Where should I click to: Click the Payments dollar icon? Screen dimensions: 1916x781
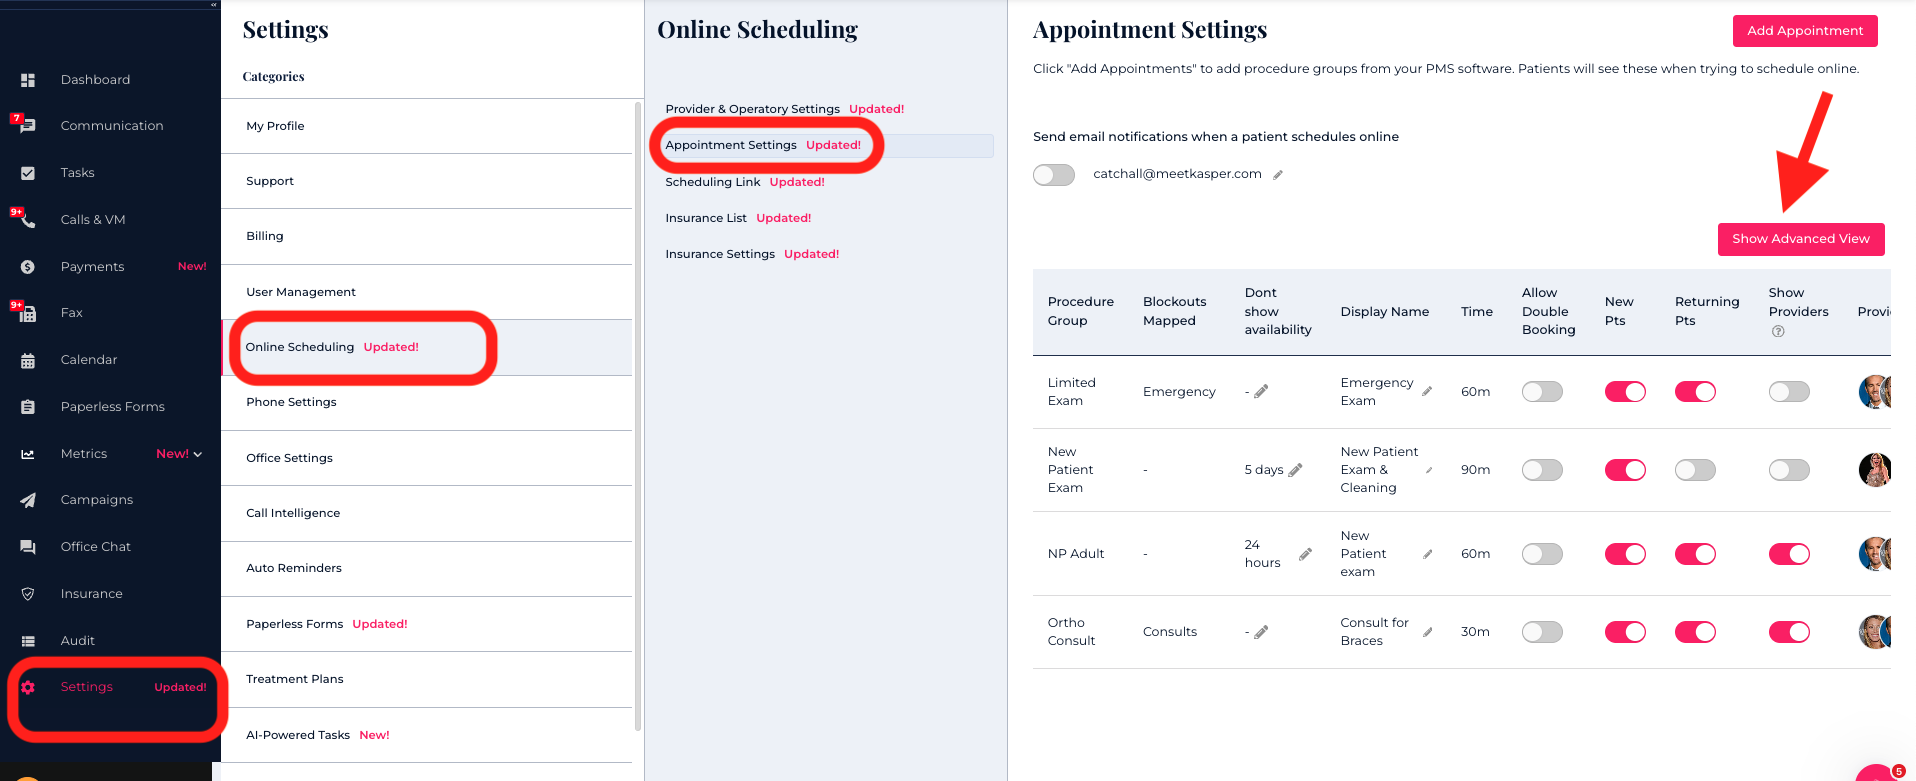pyautogui.click(x=28, y=267)
